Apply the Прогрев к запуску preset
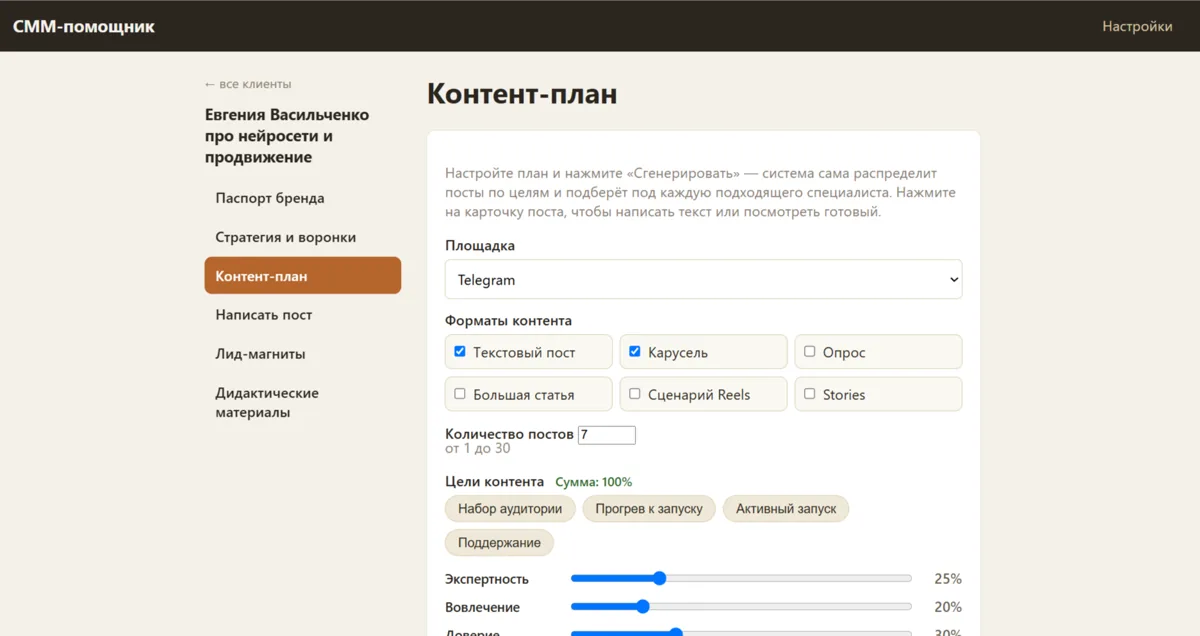 point(649,509)
